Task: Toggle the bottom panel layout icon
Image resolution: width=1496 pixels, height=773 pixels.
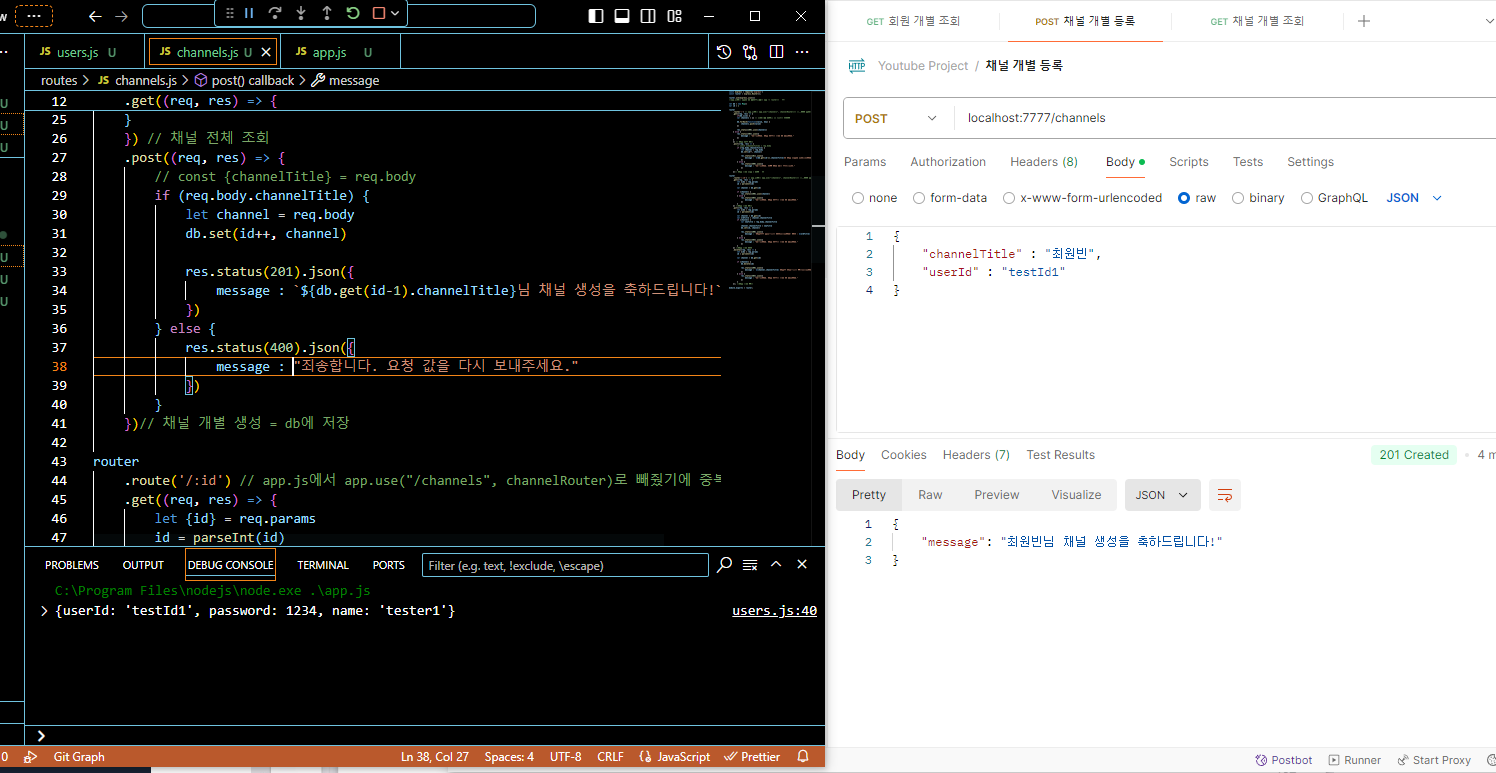Action: [622, 16]
